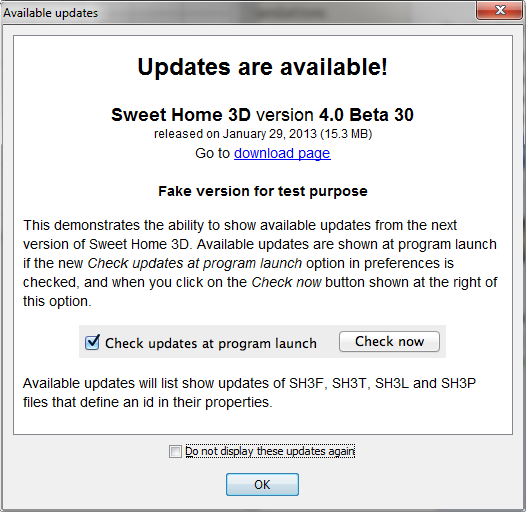Confirm the dialog with the OK button
The width and height of the screenshot is (526, 512).
[x=262, y=484]
